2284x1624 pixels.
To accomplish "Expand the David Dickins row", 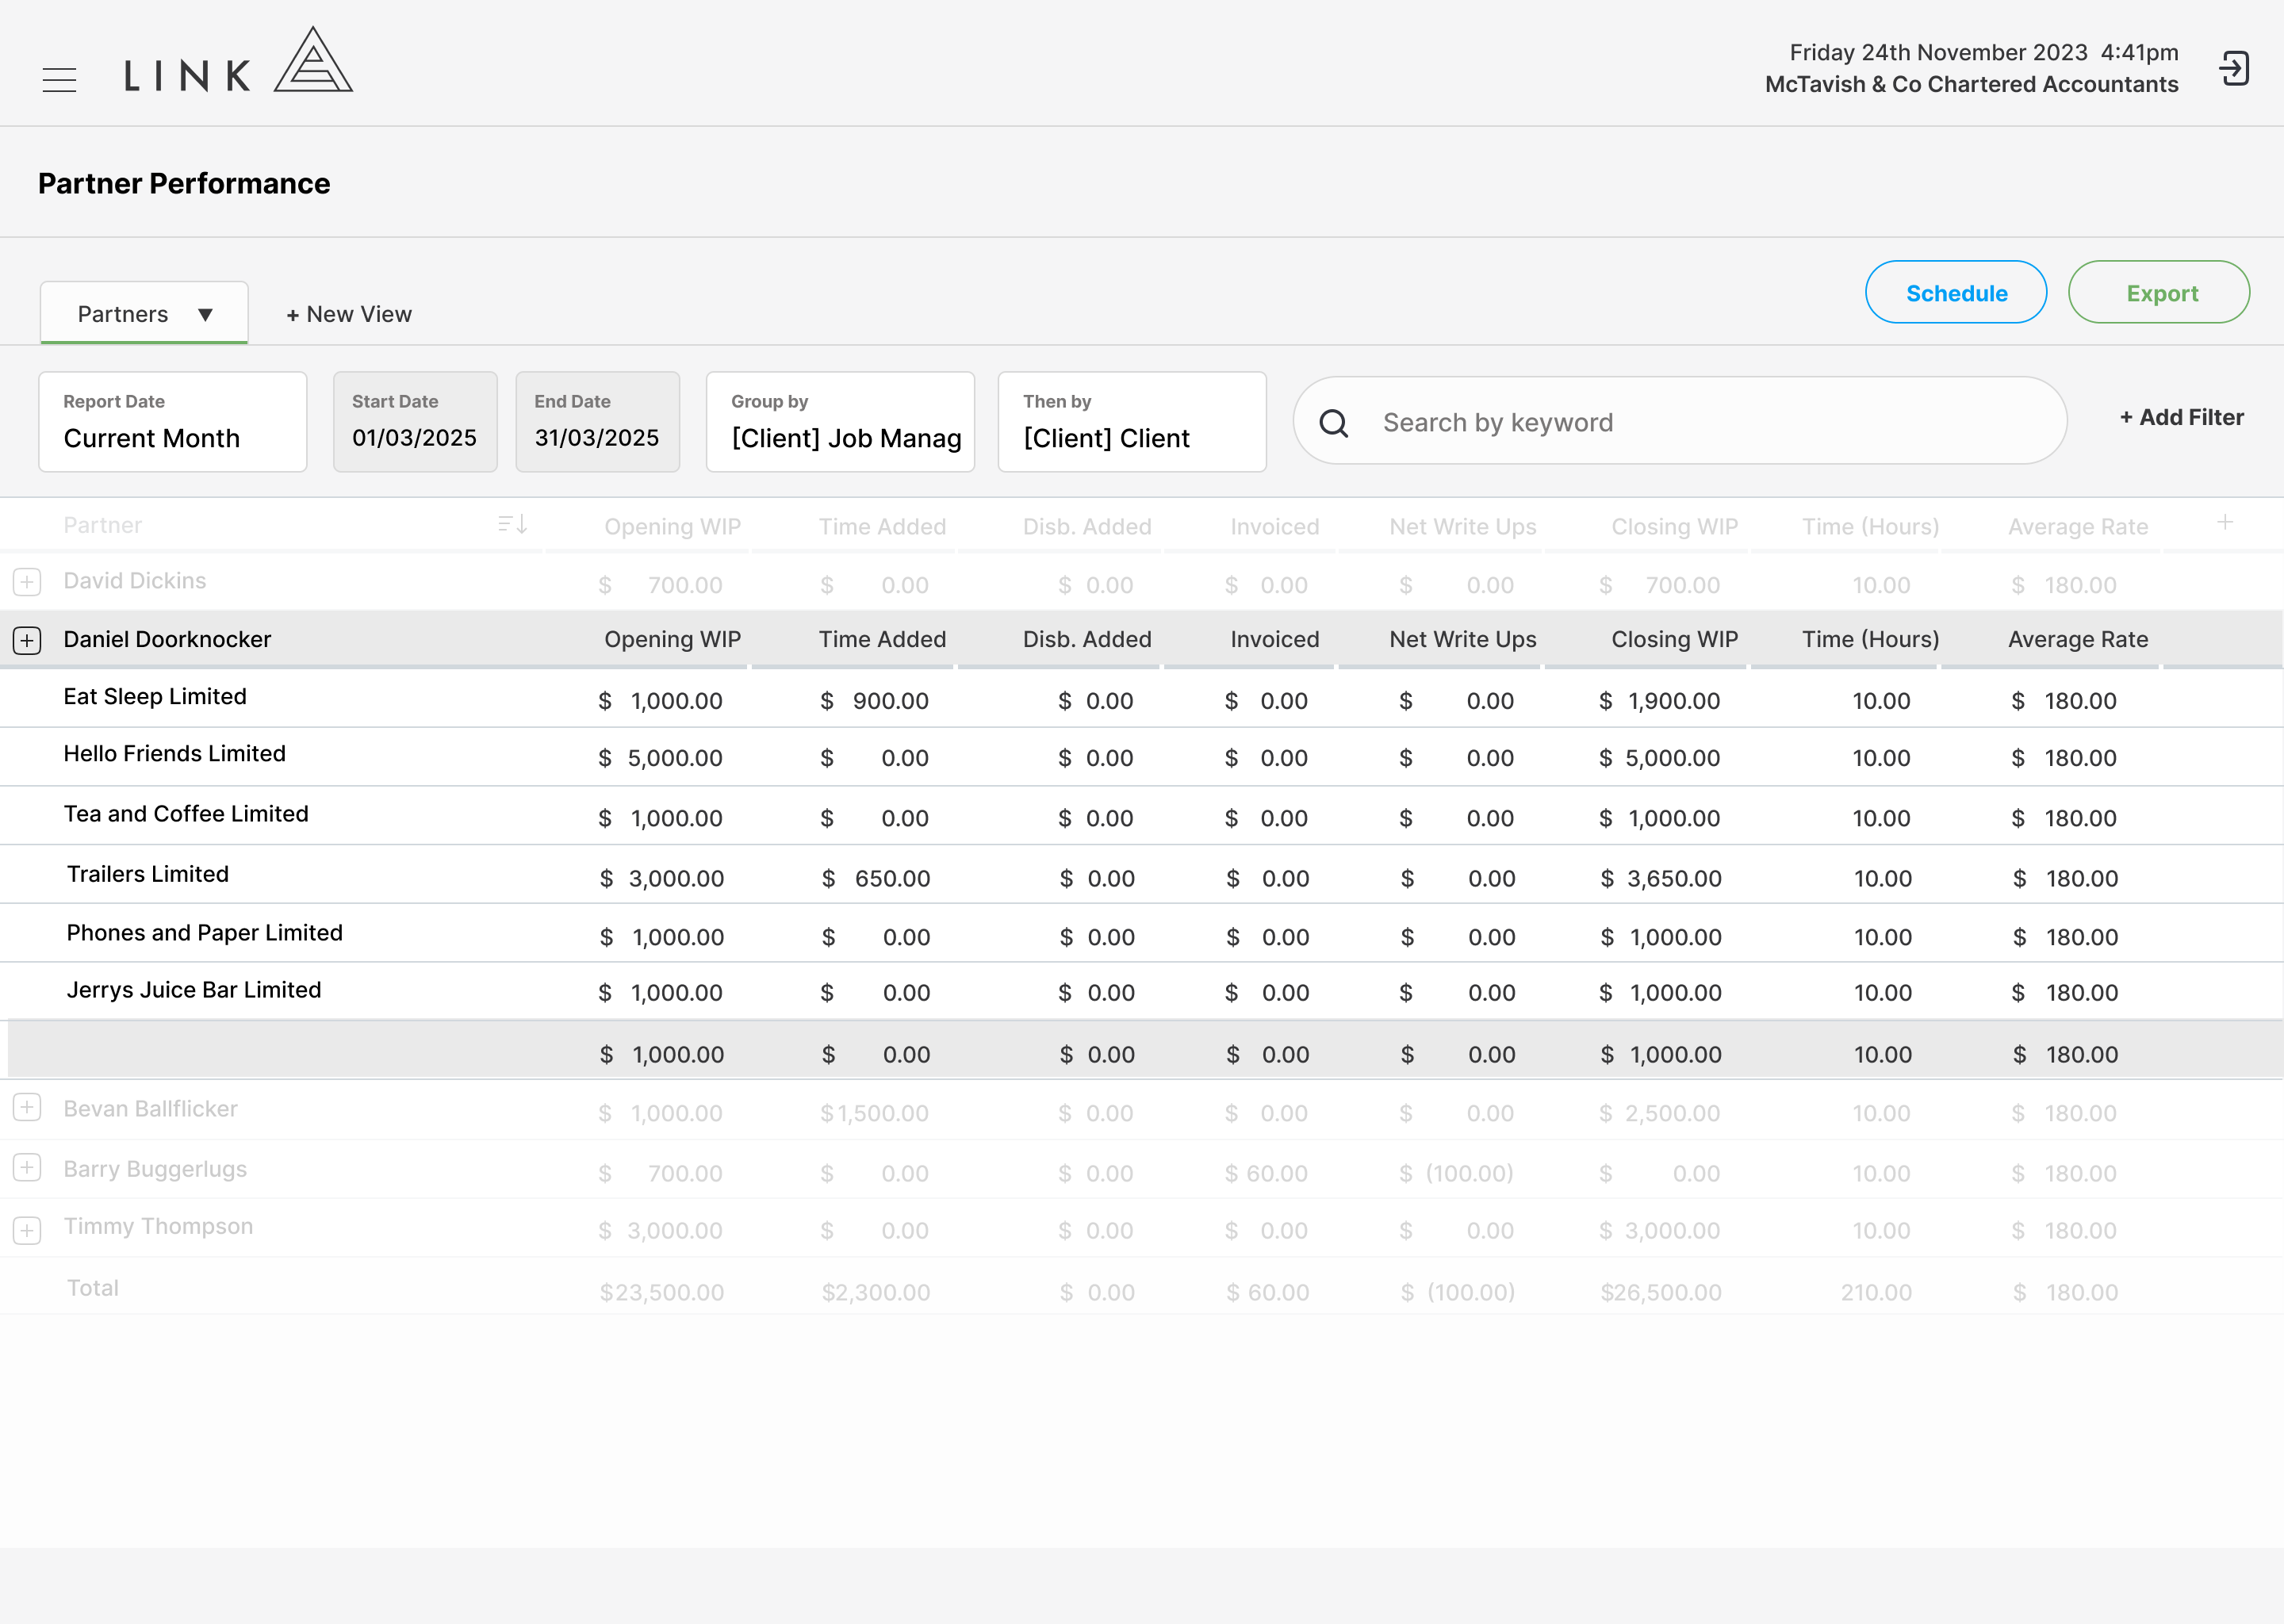I will (x=27, y=581).
